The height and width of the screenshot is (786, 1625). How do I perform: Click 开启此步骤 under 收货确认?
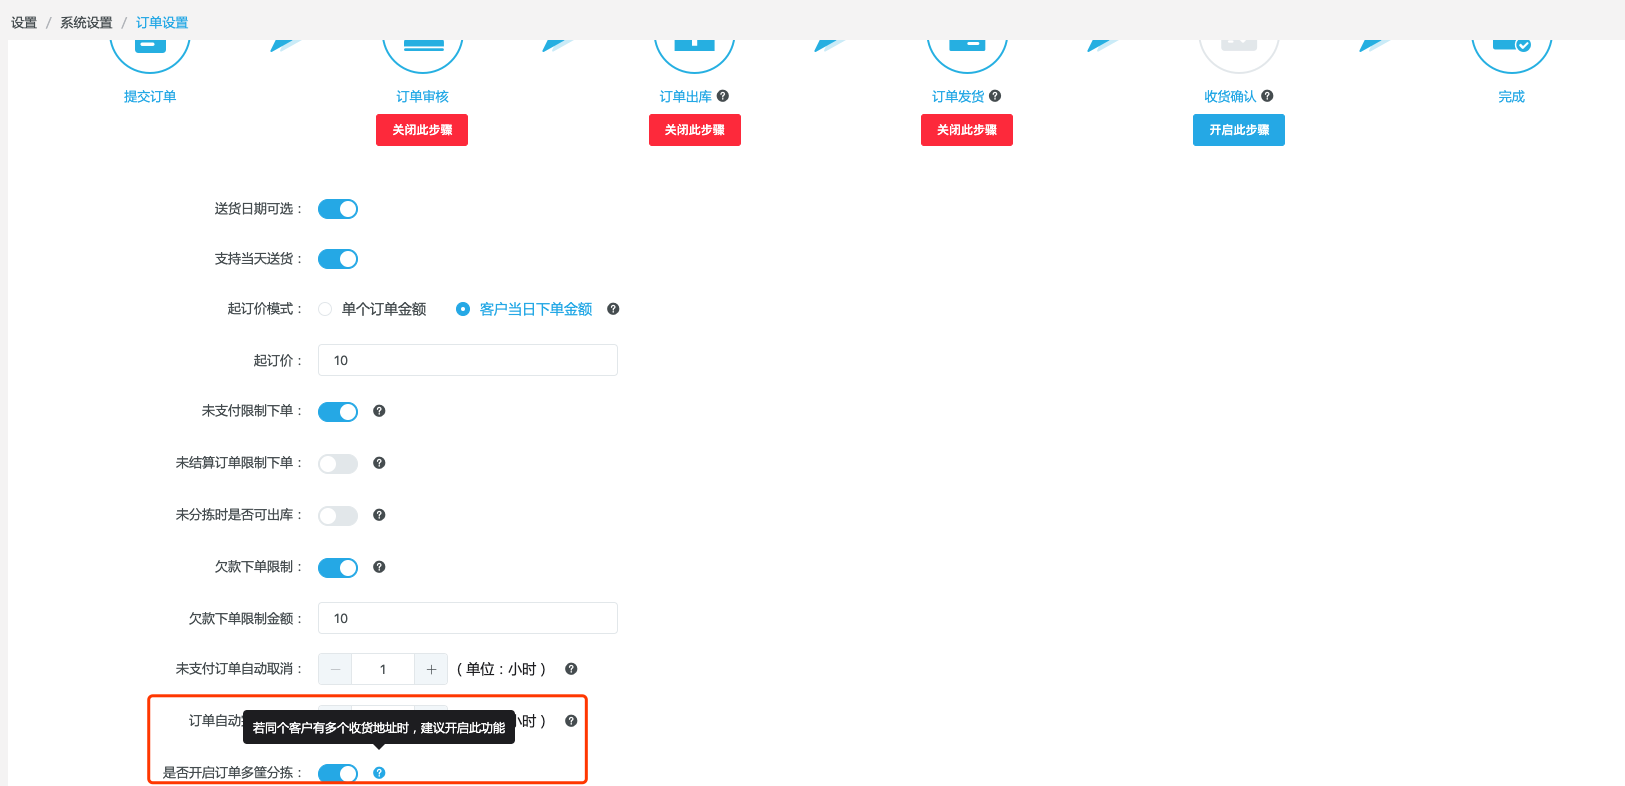[x=1239, y=130]
